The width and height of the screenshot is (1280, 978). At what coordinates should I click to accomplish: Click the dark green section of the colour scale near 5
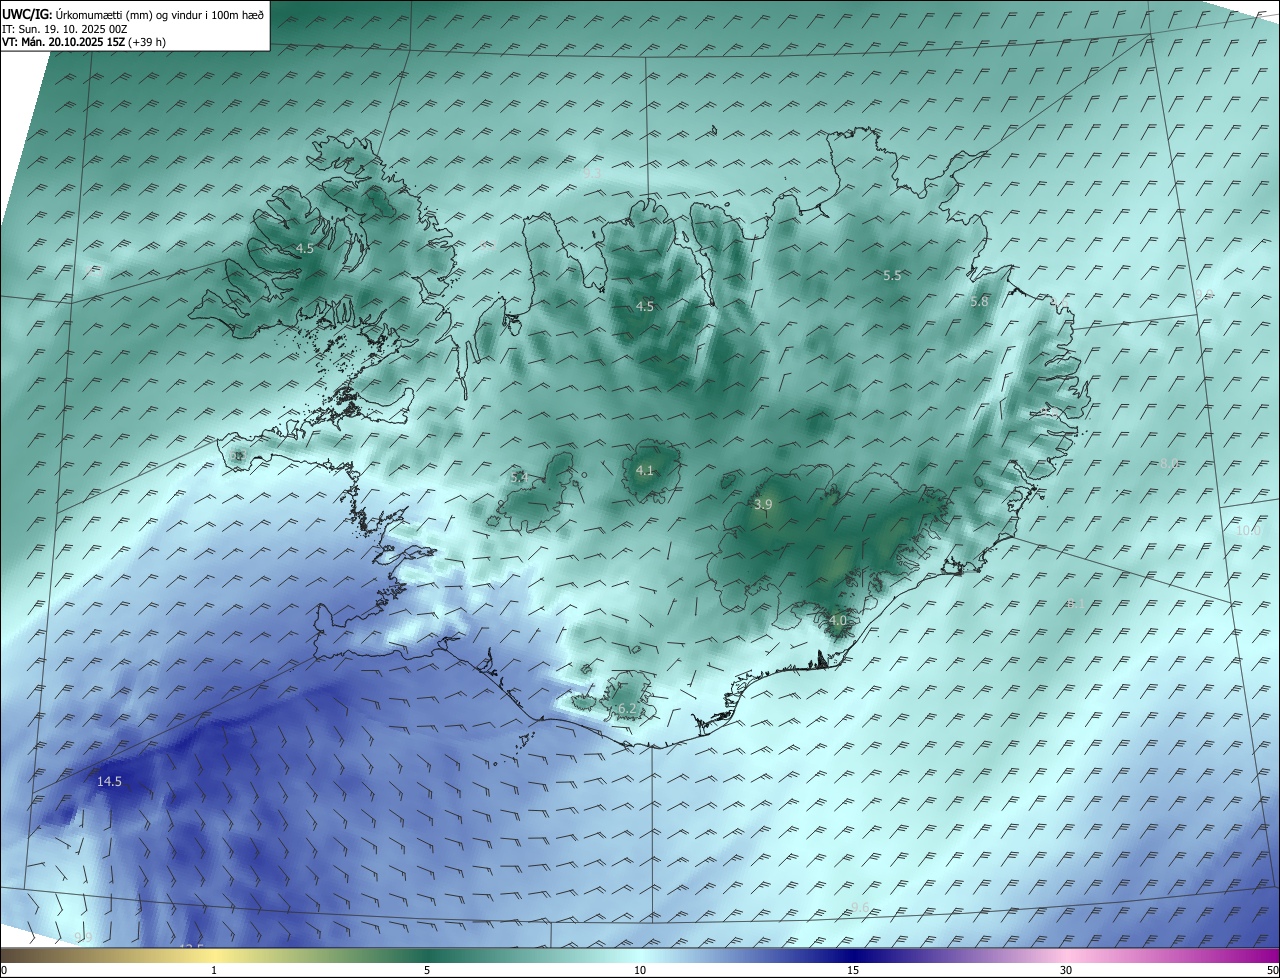tap(427, 955)
